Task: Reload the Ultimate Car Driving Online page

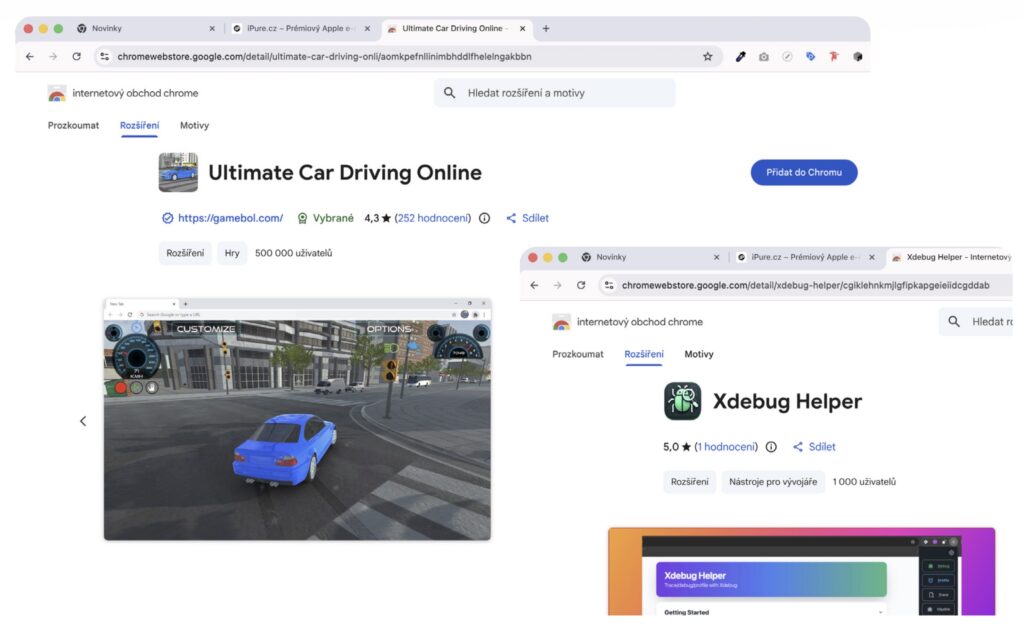Action: click(76, 57)
